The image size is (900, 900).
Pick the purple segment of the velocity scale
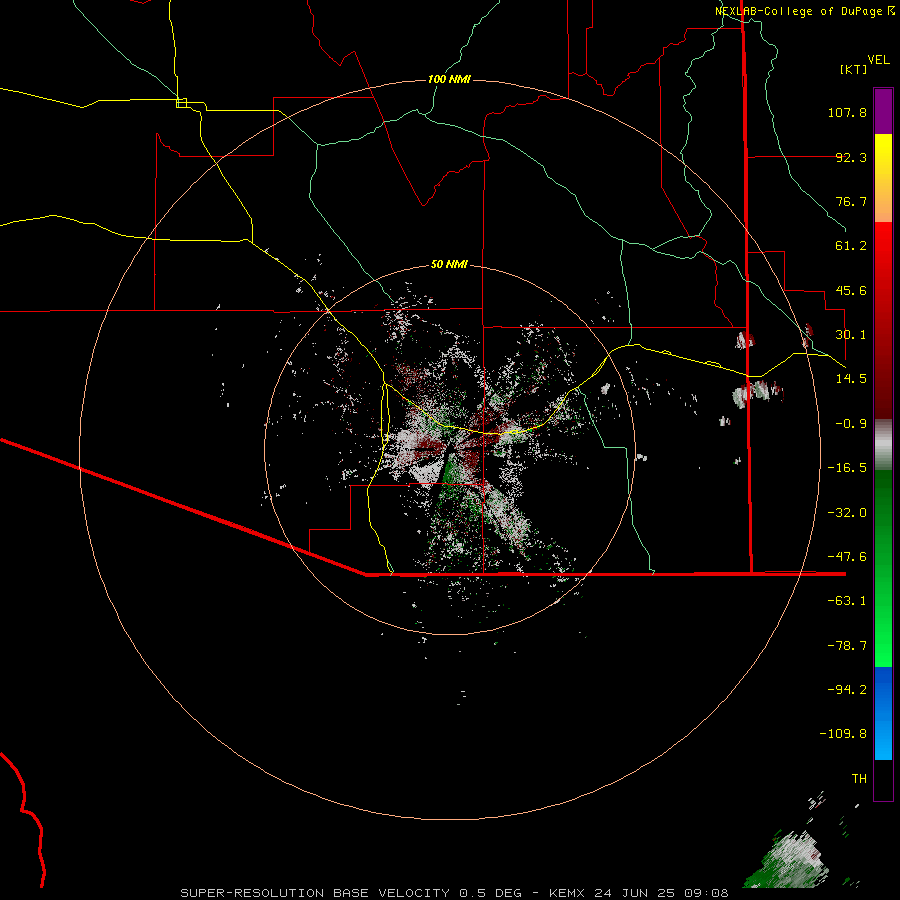tap(883, 111)
